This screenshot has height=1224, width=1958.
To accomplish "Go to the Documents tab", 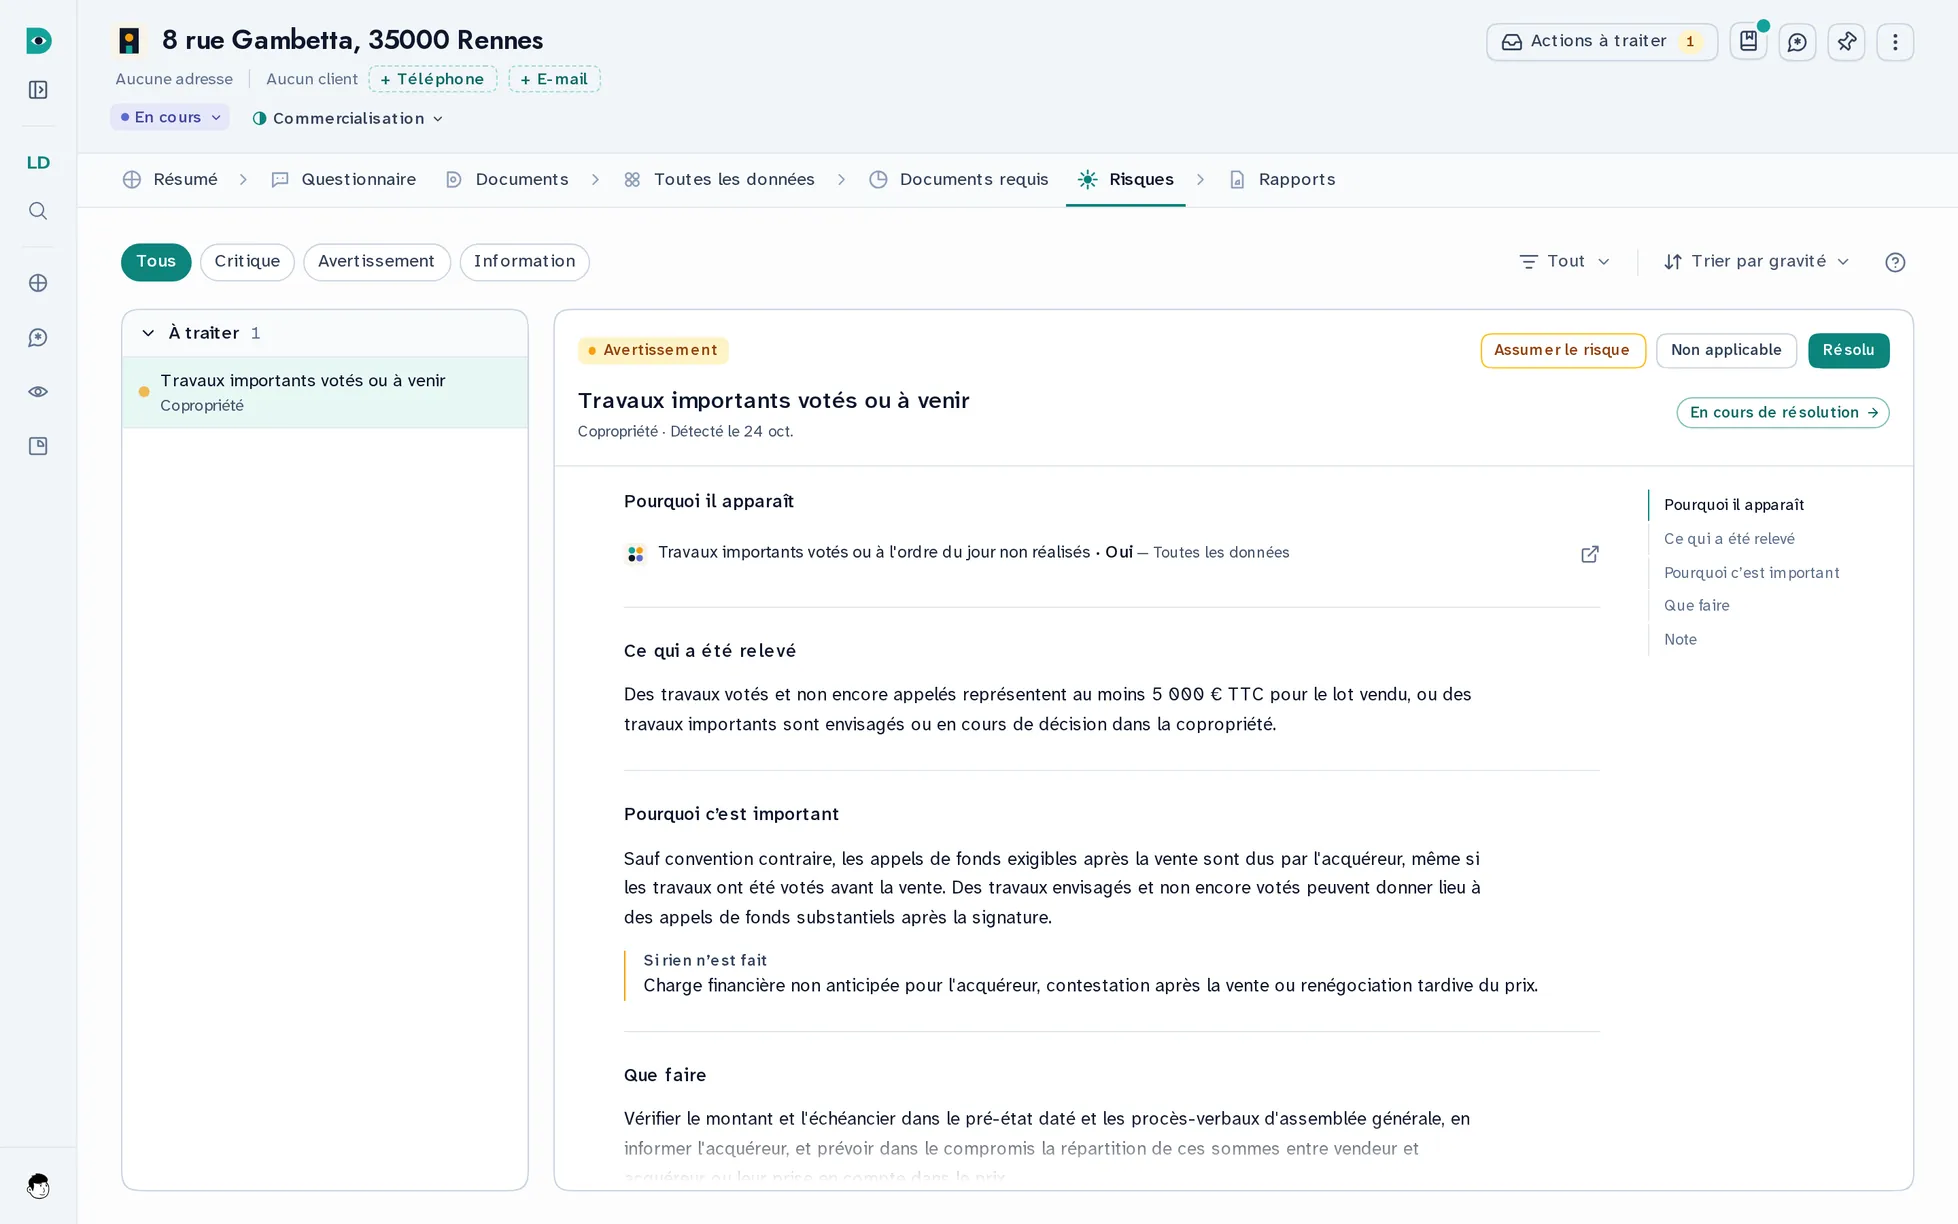I will coord(507,180).
